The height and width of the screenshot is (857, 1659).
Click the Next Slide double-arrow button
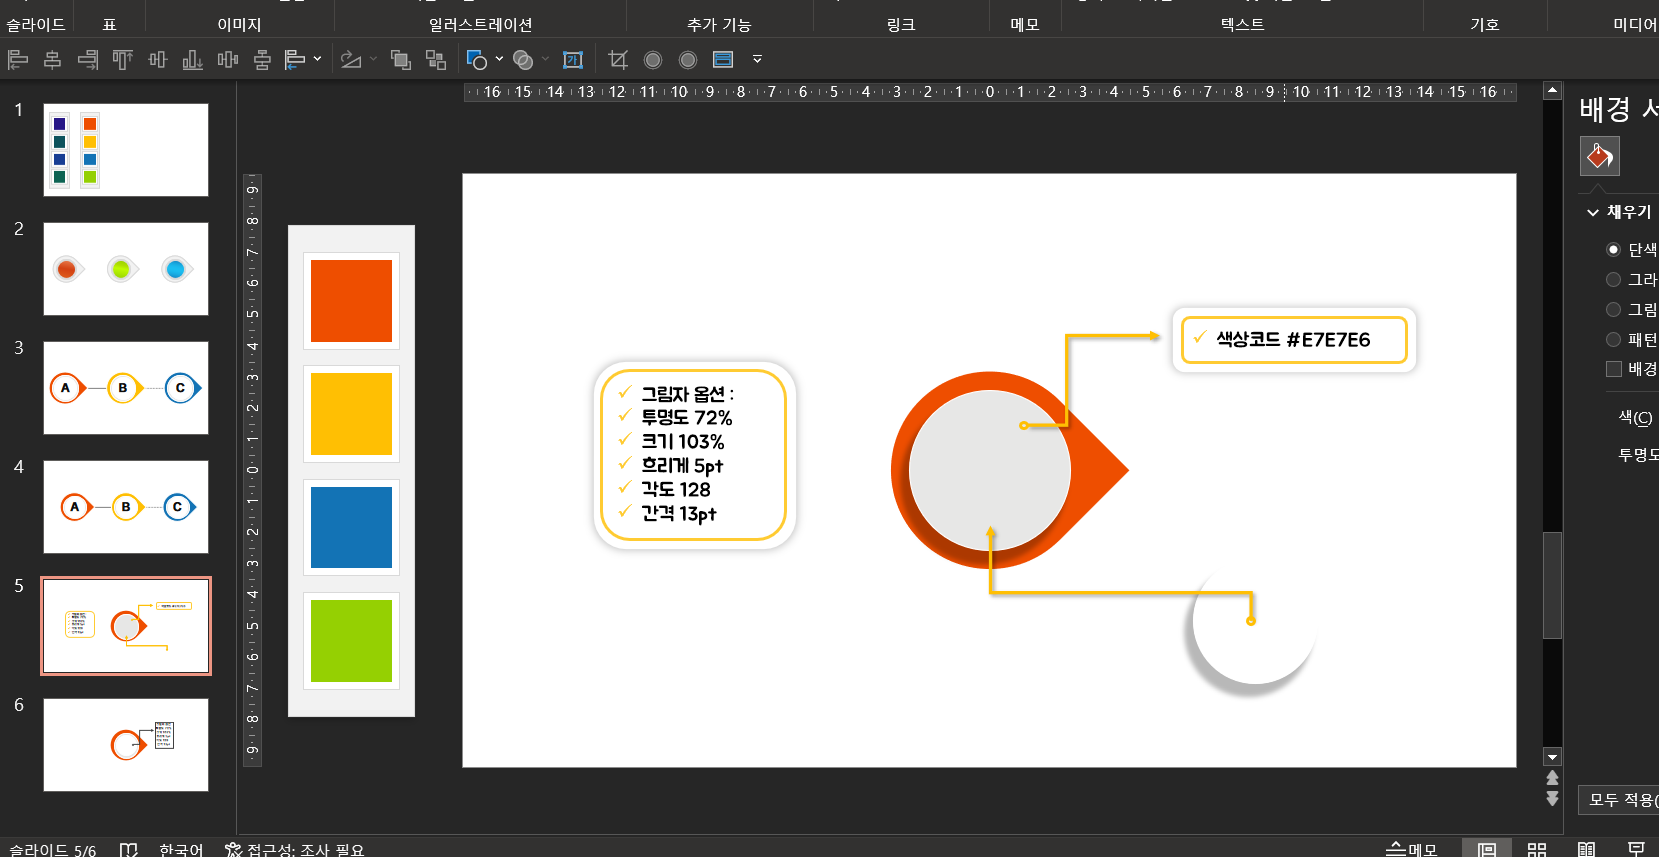(x=1552, y=798)
